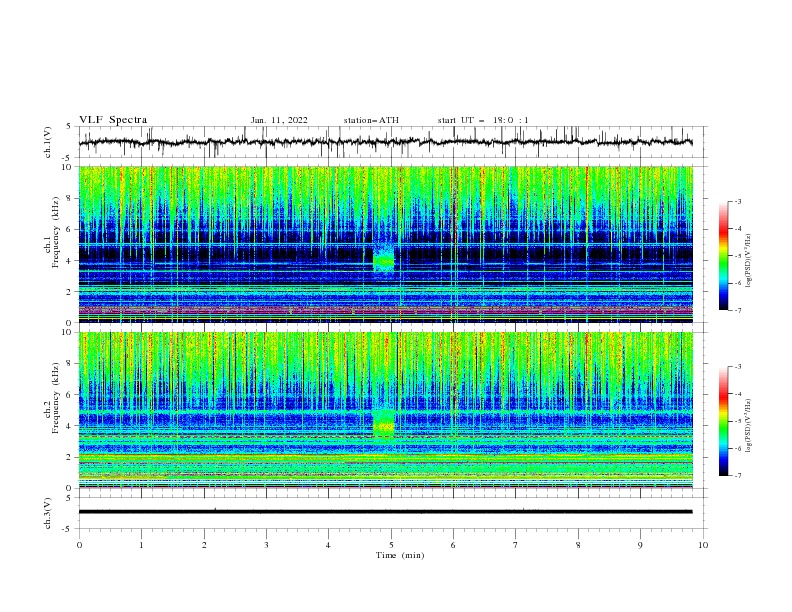Click the date 'Jan. 11, 2022'
Screen dimensions: 792x612
[x=279, y=120]
